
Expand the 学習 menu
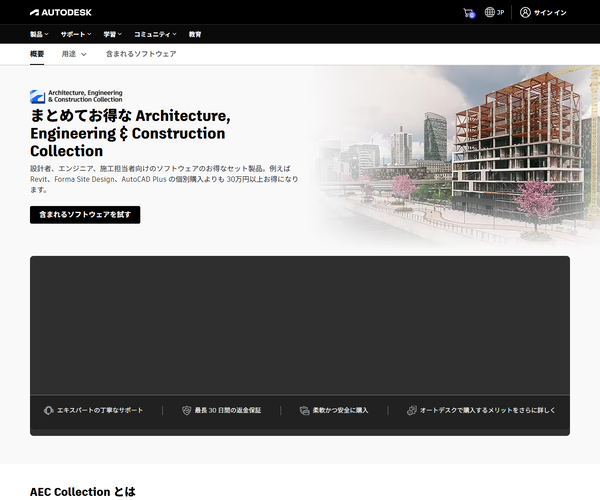tap(112, 34)
